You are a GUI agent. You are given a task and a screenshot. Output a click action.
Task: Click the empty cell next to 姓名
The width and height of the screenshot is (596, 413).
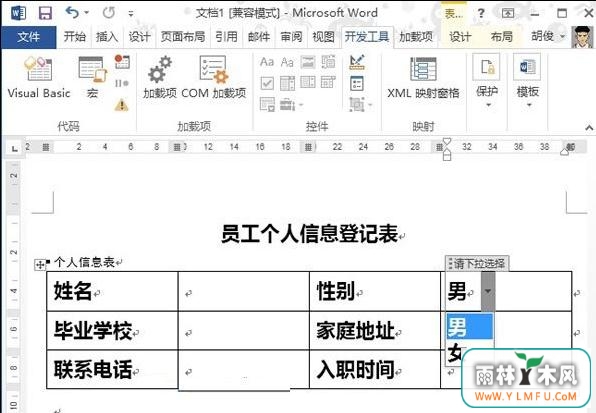(244, 291)
